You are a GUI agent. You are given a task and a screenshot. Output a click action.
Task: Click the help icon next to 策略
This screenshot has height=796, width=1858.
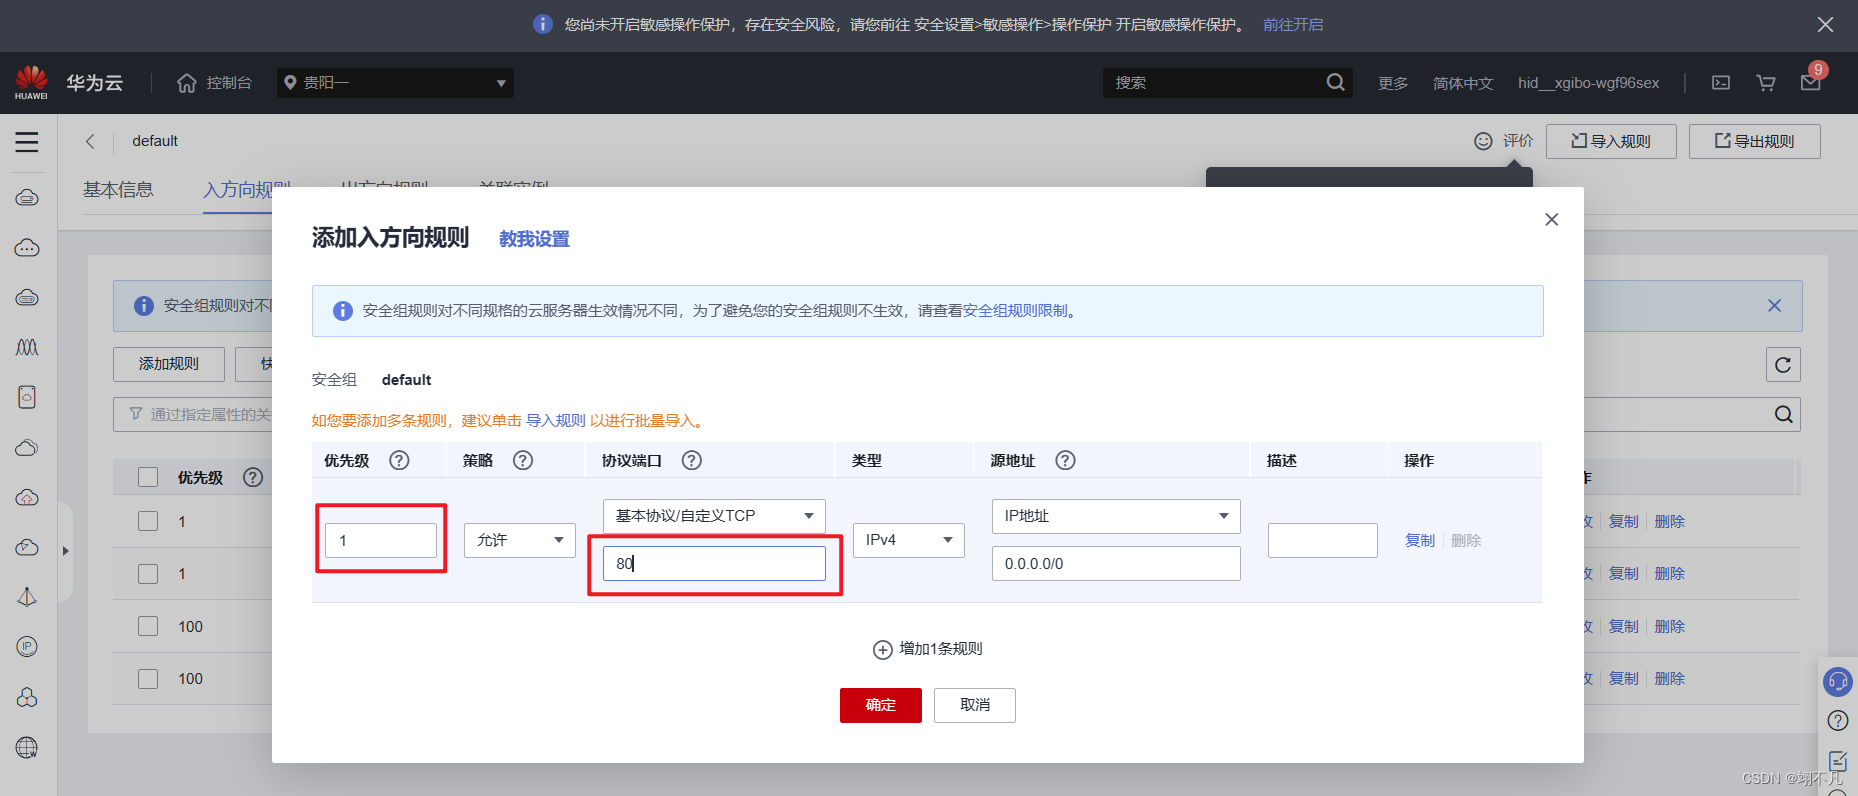(523, 460)
